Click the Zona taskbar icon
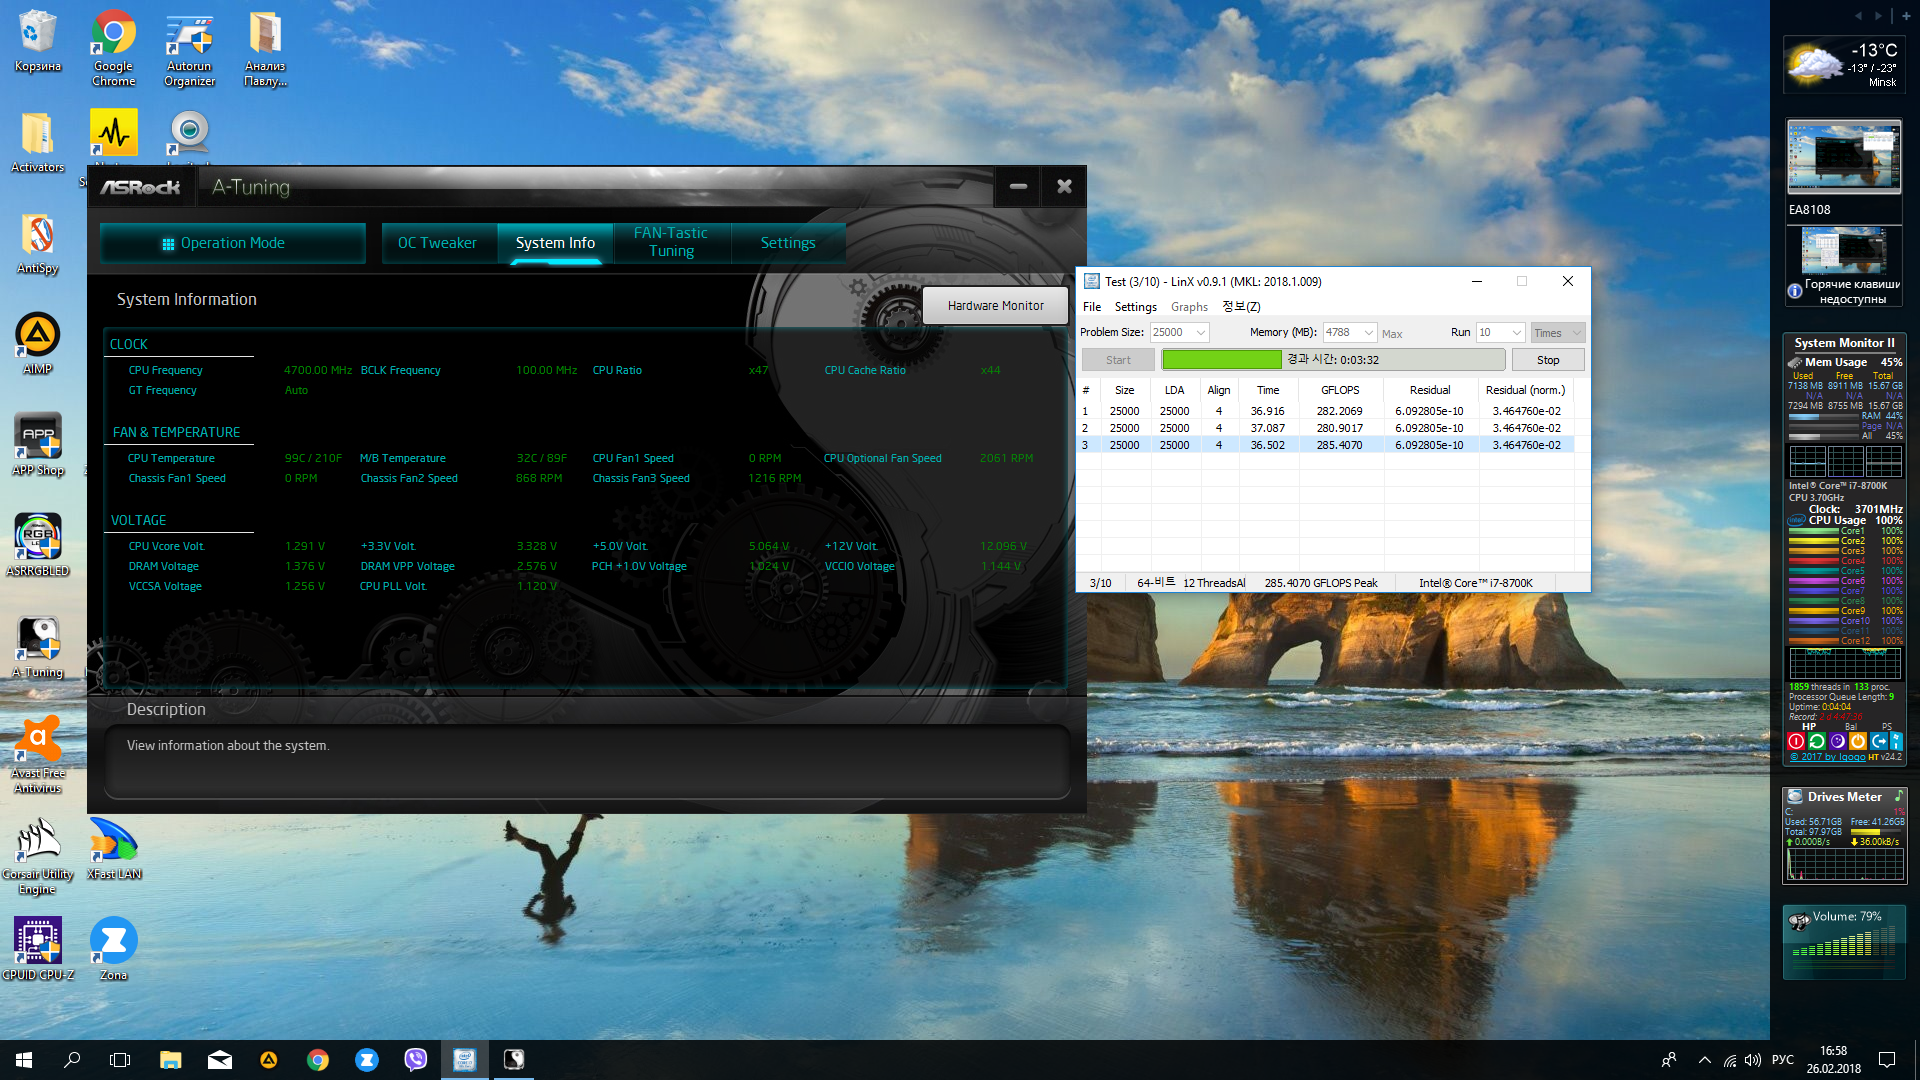The height and width of the screenshot is (1080, 1920). [367, 1059]
